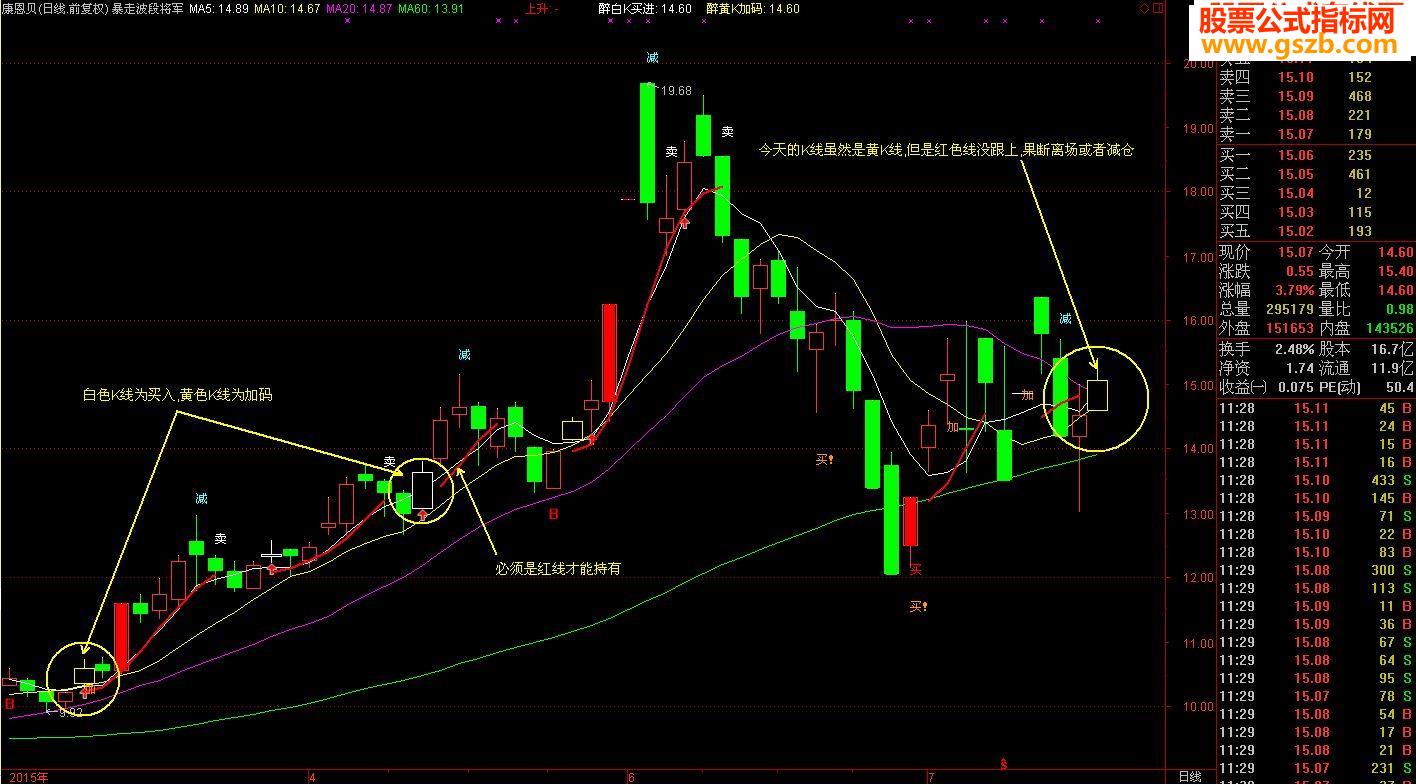Click the 减 marker above the 19.68 peak

tap(652, 58)
